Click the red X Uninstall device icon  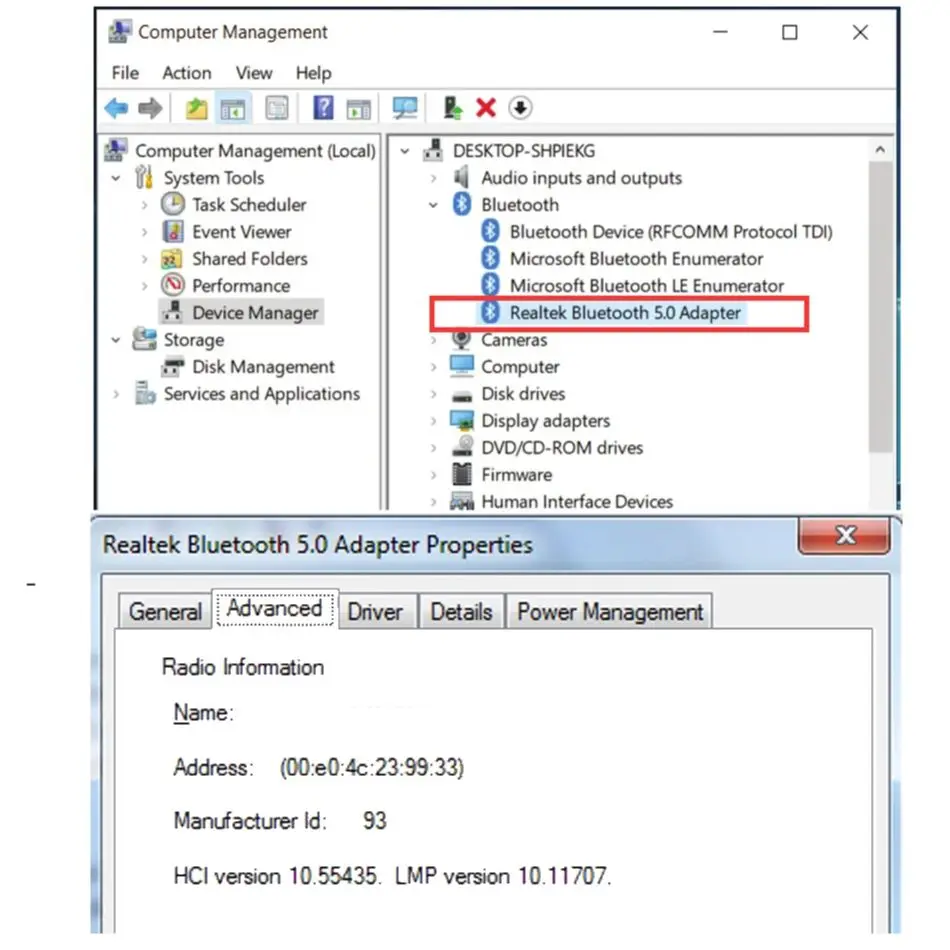(x=486, y=108)
